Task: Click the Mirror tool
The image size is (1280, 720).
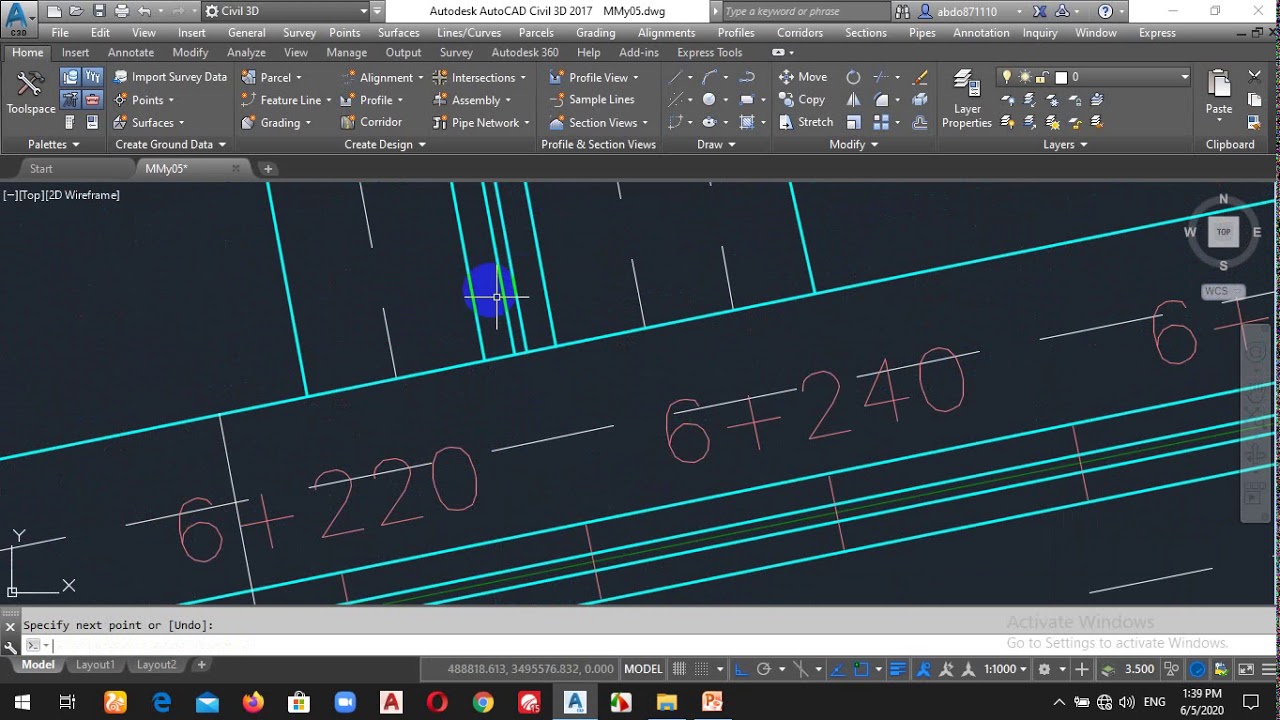Action: [x=853, y=100]
